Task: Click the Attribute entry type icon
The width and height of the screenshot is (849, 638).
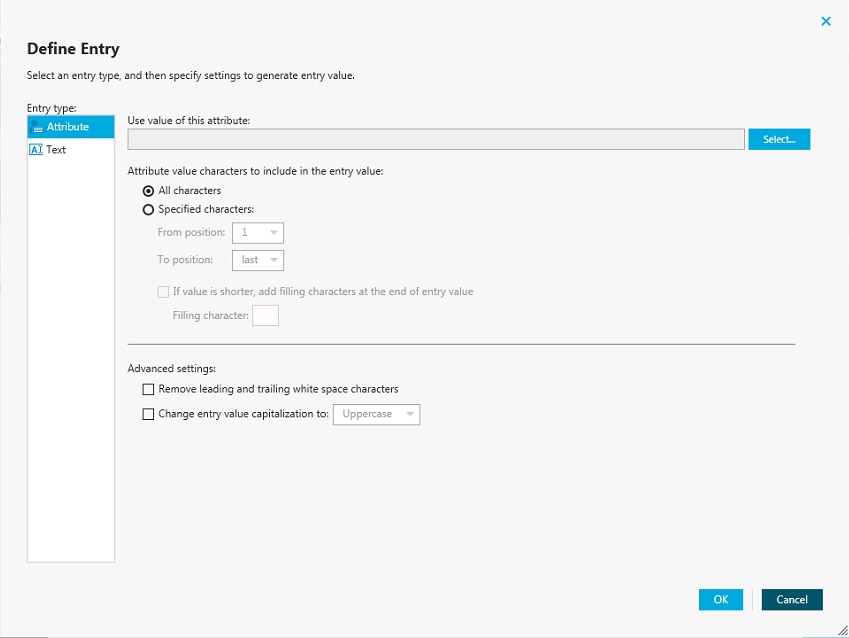Action: pyautogui.click(x=36, y=127)
